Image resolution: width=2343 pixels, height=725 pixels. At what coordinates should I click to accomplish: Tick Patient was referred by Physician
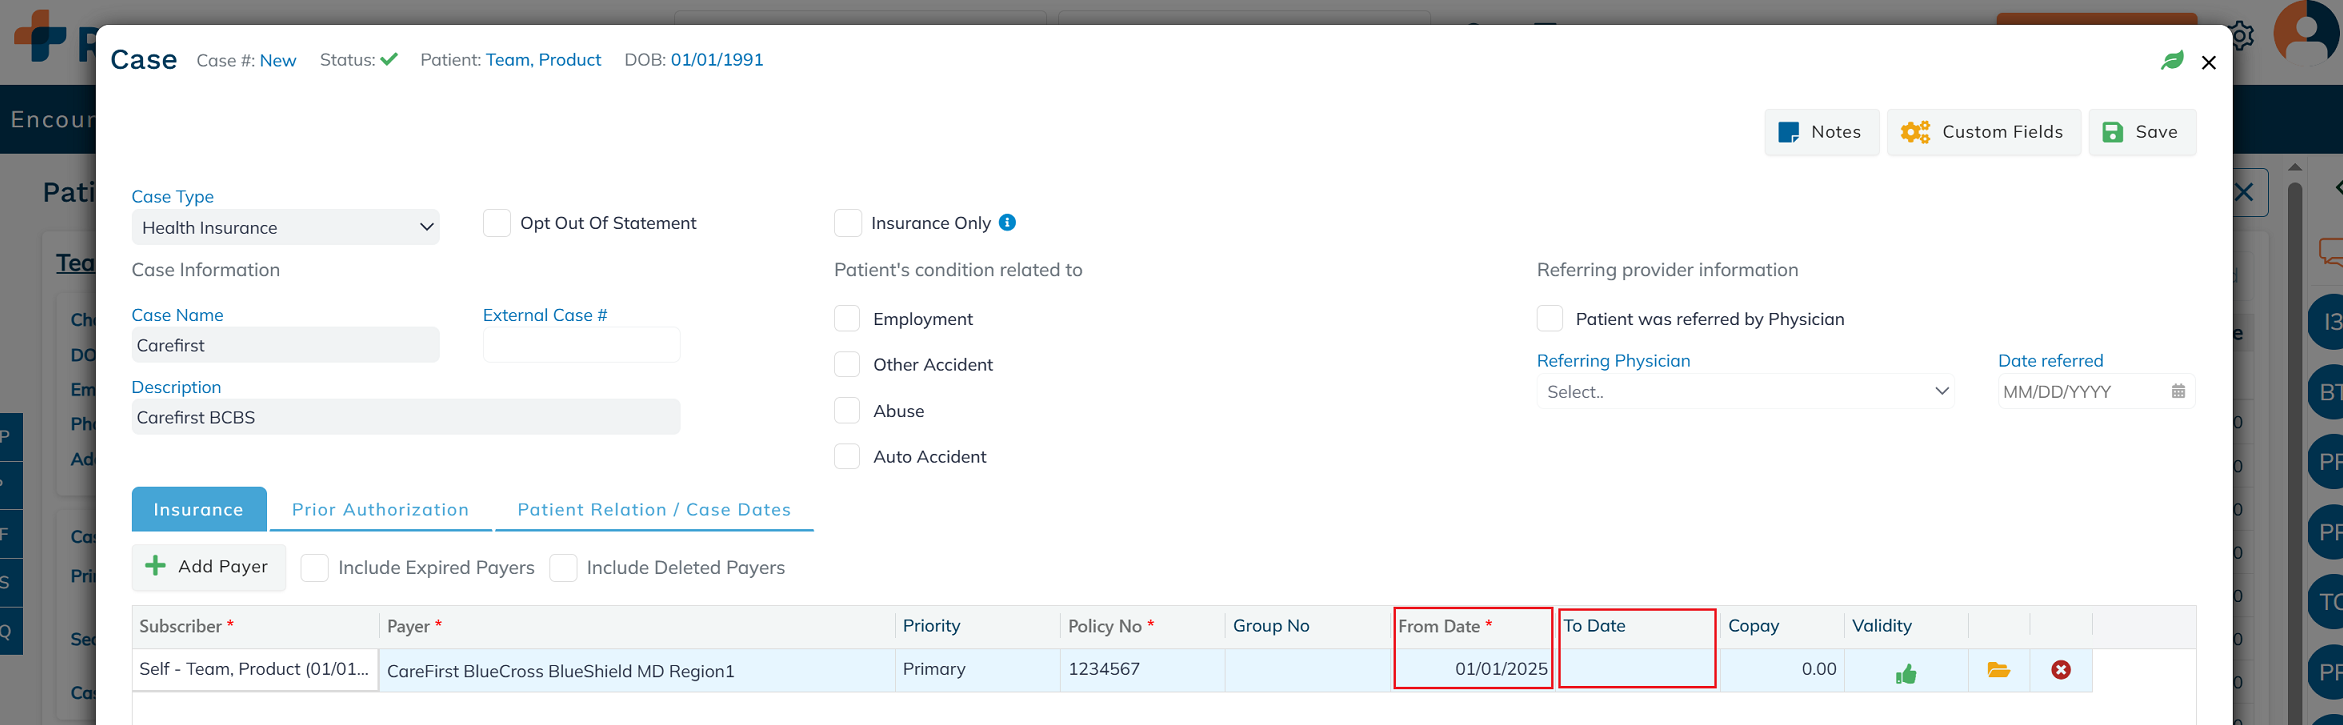click(x=1550, y=319)
